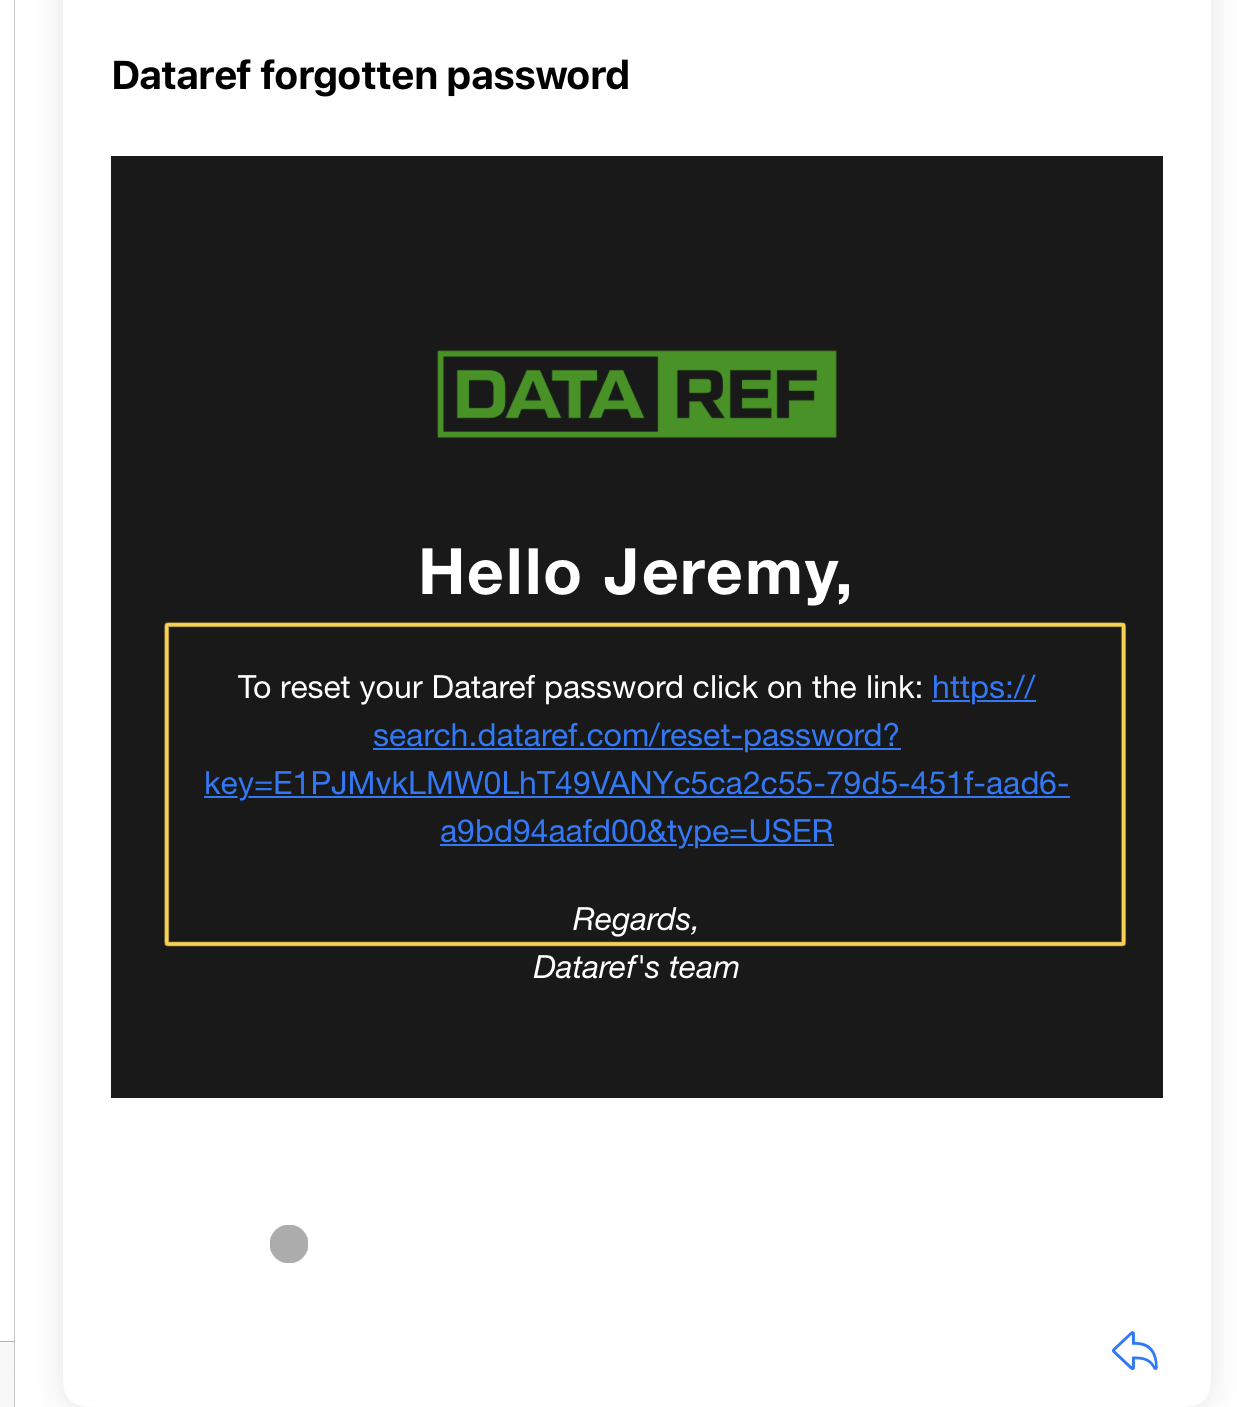The image size is (1237, 1407).
Task: Follow the link line starting with "key=E1PJMvk"
Action: click(637, 784)
